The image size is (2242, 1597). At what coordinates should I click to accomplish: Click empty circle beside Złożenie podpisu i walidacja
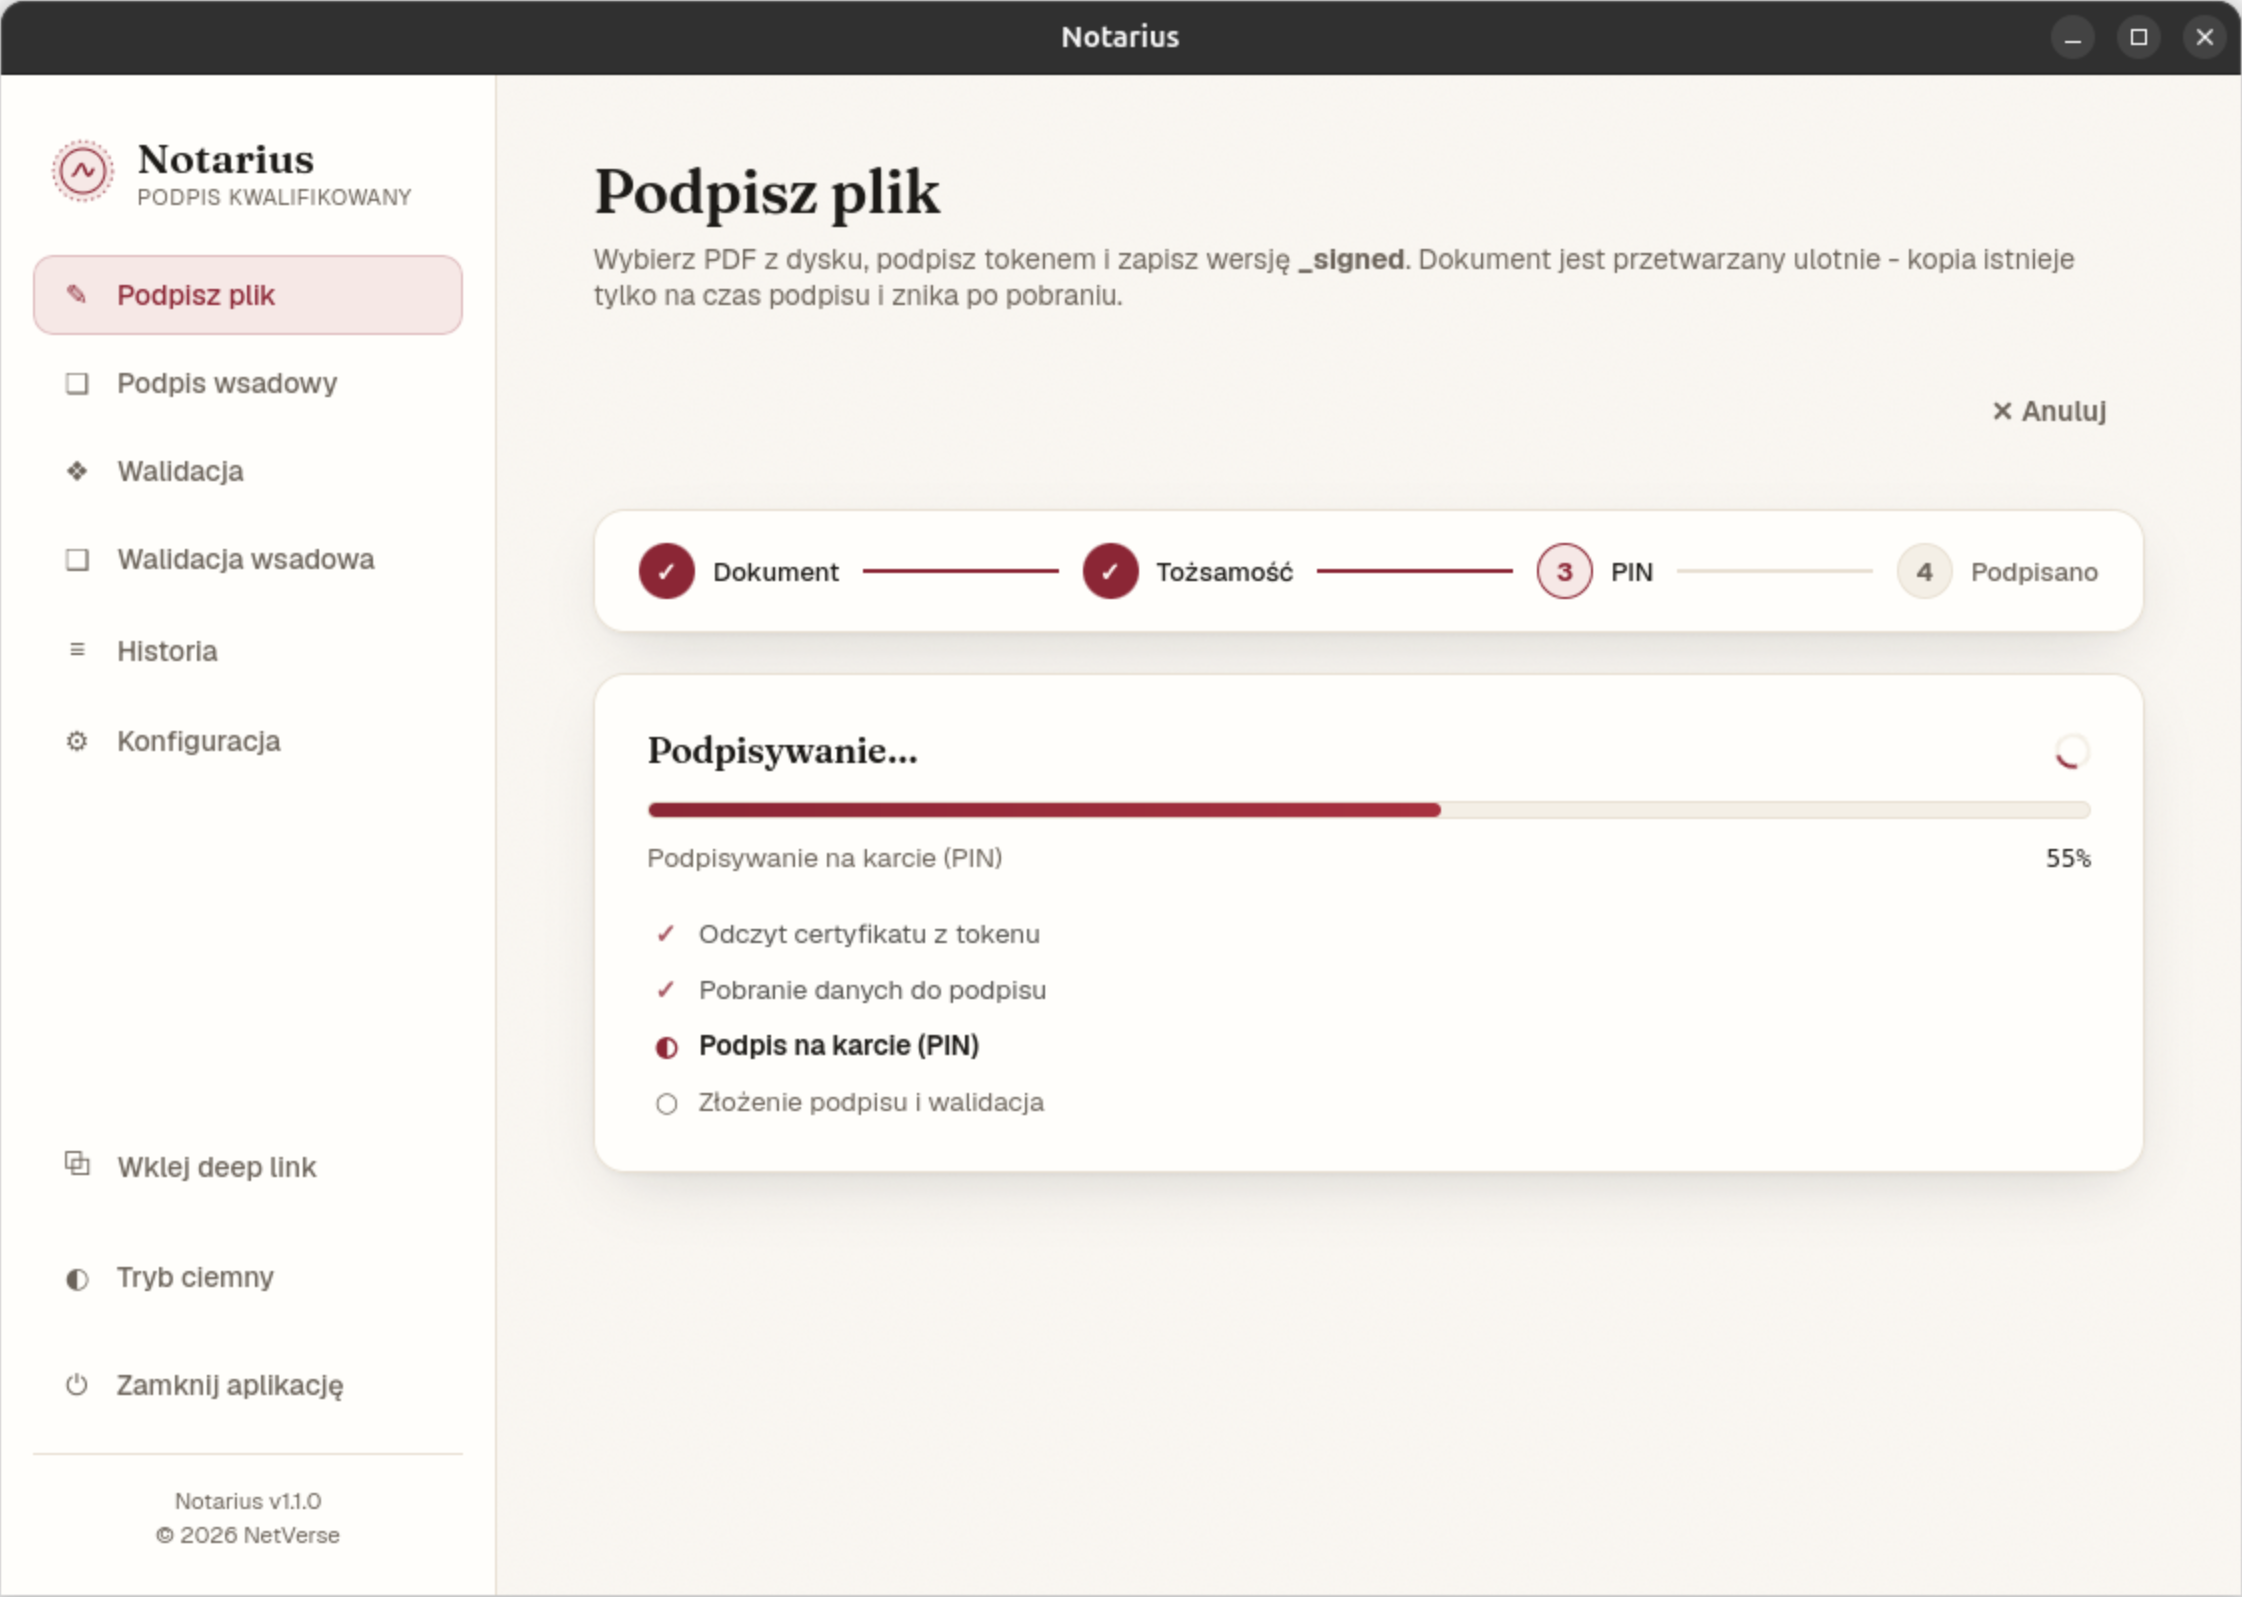pyautogui.click(x=666, y=1103)
